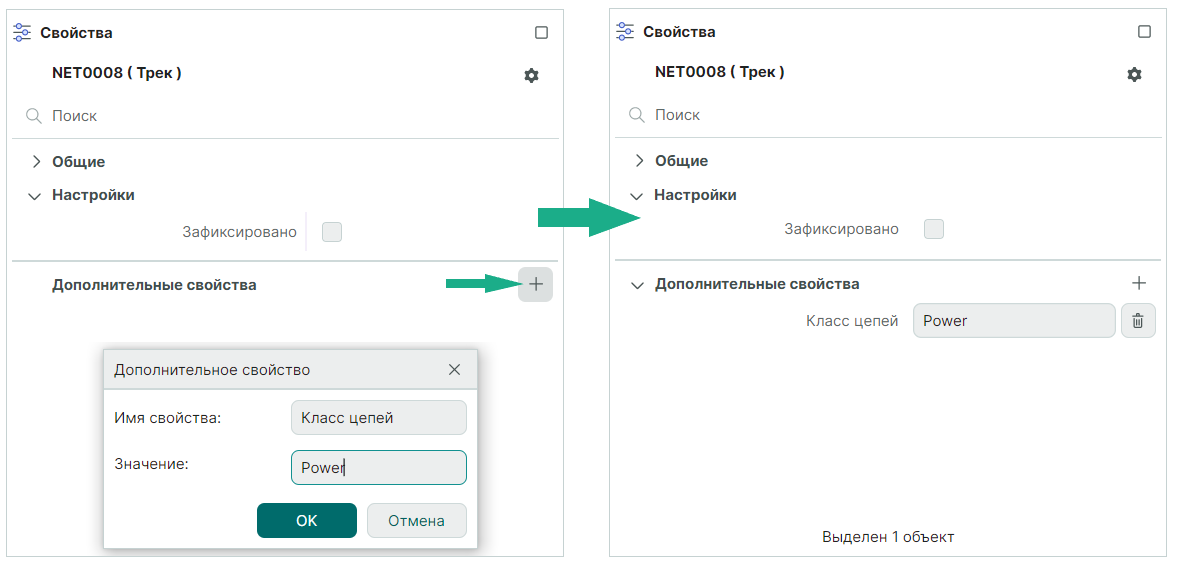1177x561 pixels.
Task: Click plus icon in right panel properties
Action: [1138, 284]
